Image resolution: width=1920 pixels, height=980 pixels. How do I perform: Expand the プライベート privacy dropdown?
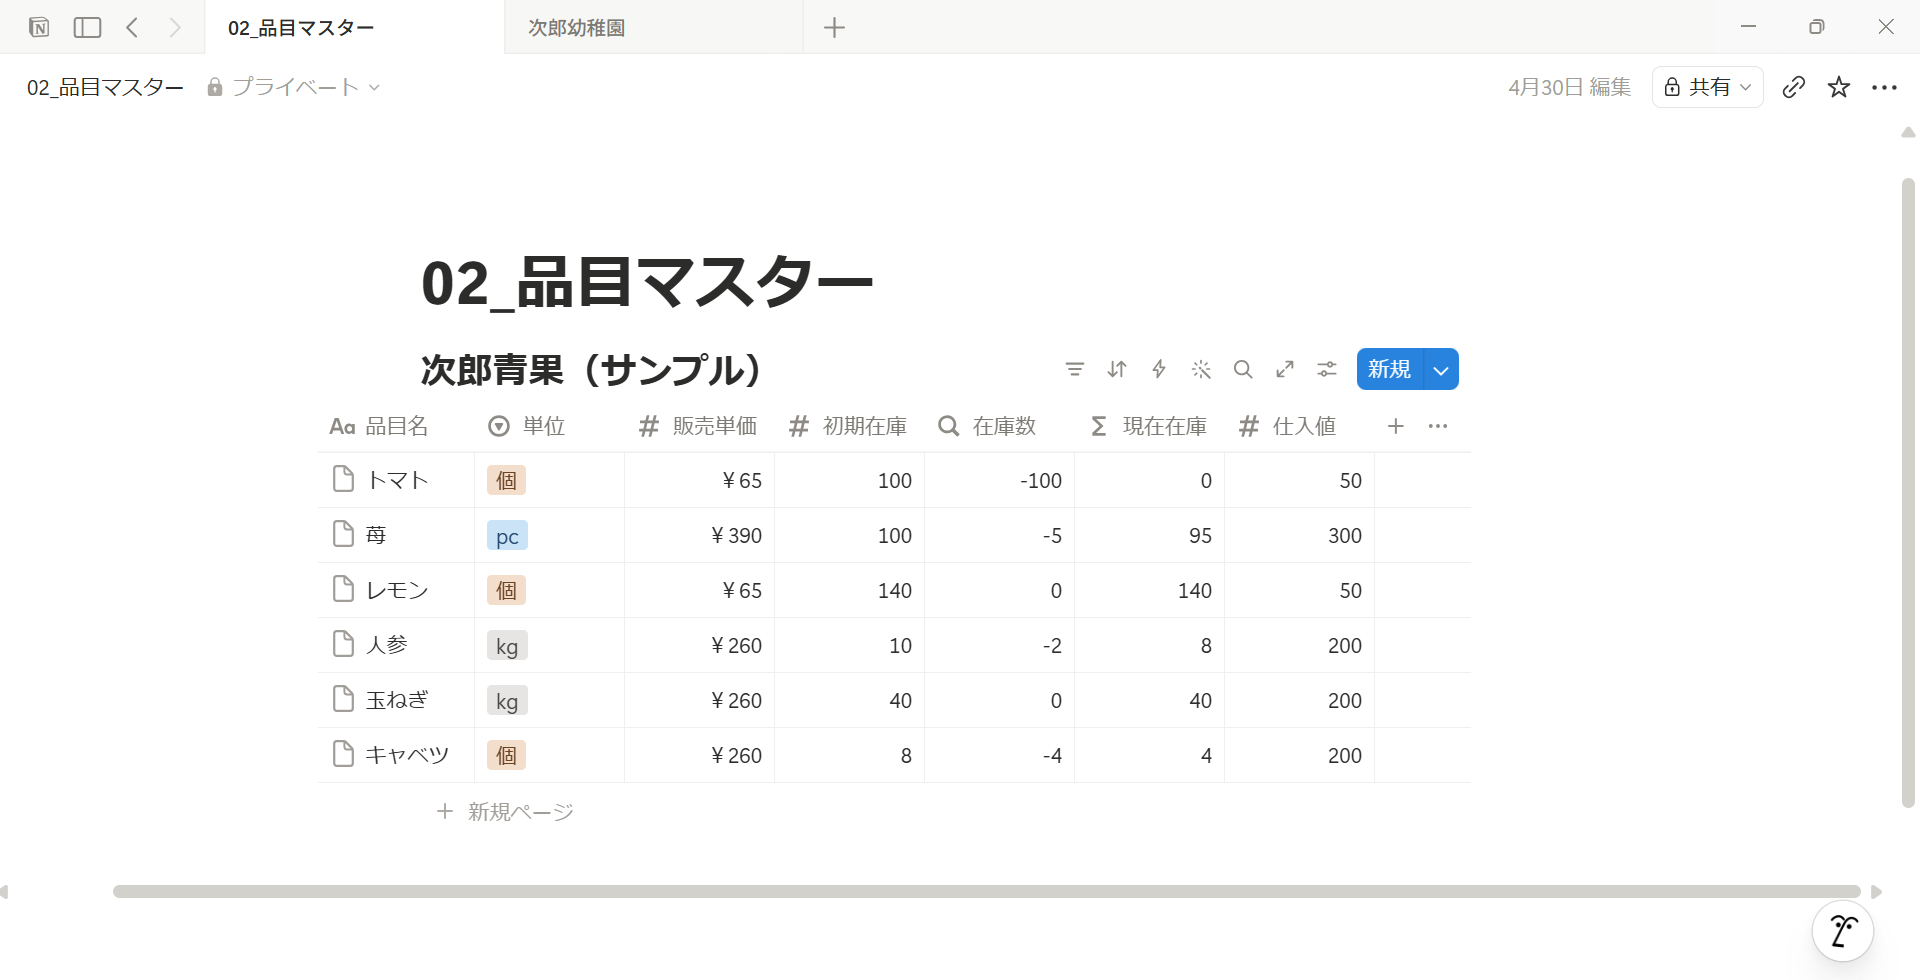tap(294, 87)
